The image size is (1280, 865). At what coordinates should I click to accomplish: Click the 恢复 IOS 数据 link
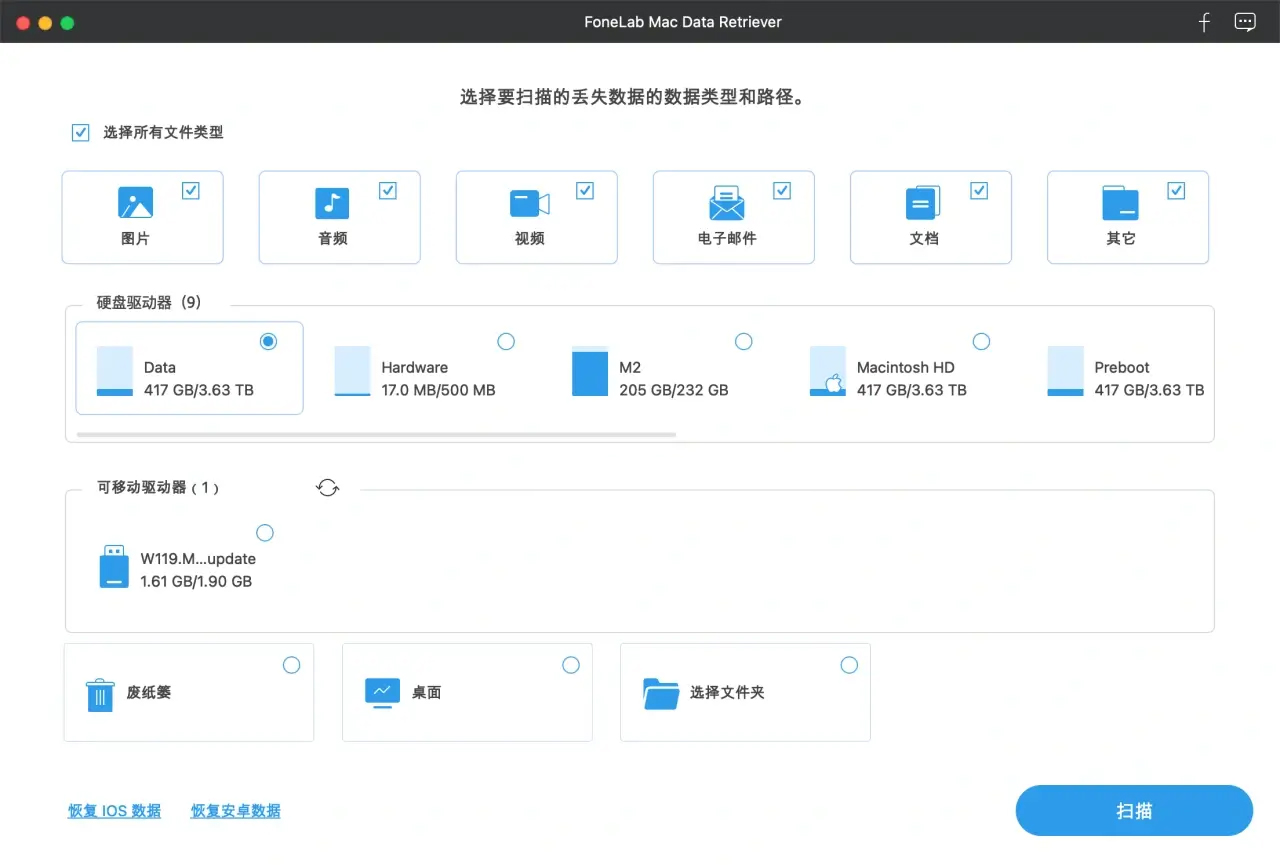click(x=114, y=810)
